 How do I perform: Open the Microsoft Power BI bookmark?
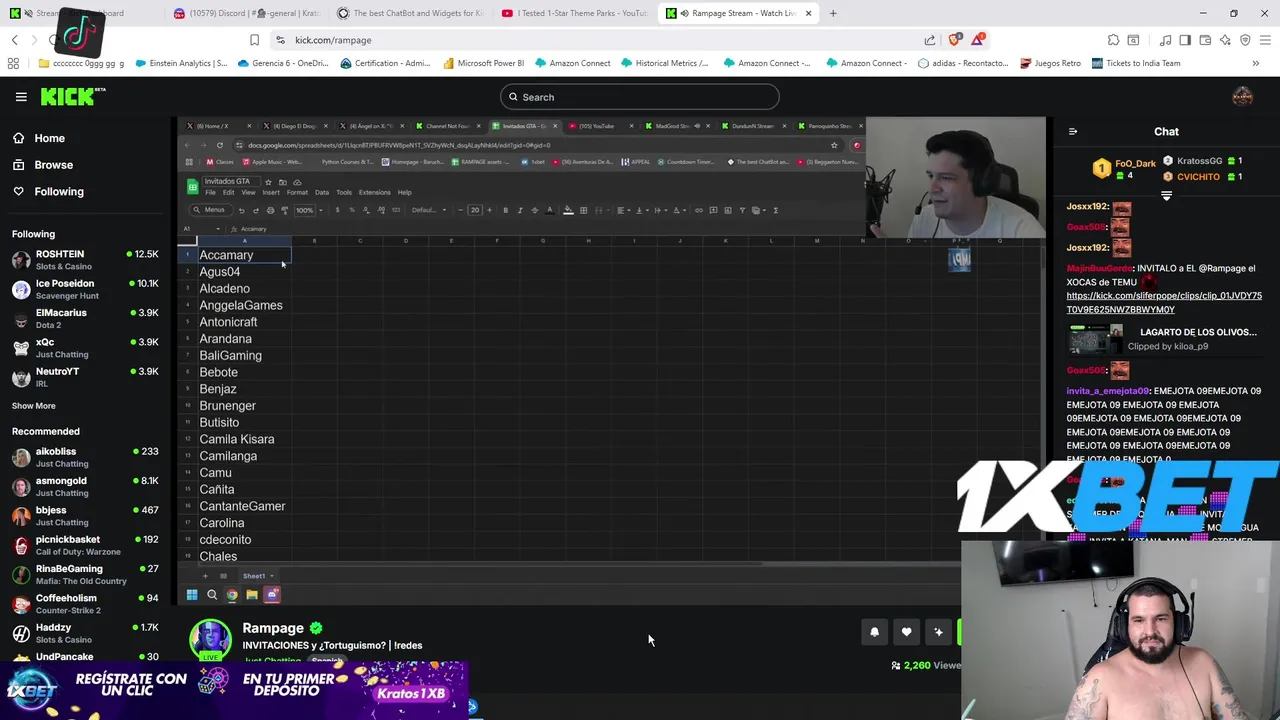pos(482,63)
